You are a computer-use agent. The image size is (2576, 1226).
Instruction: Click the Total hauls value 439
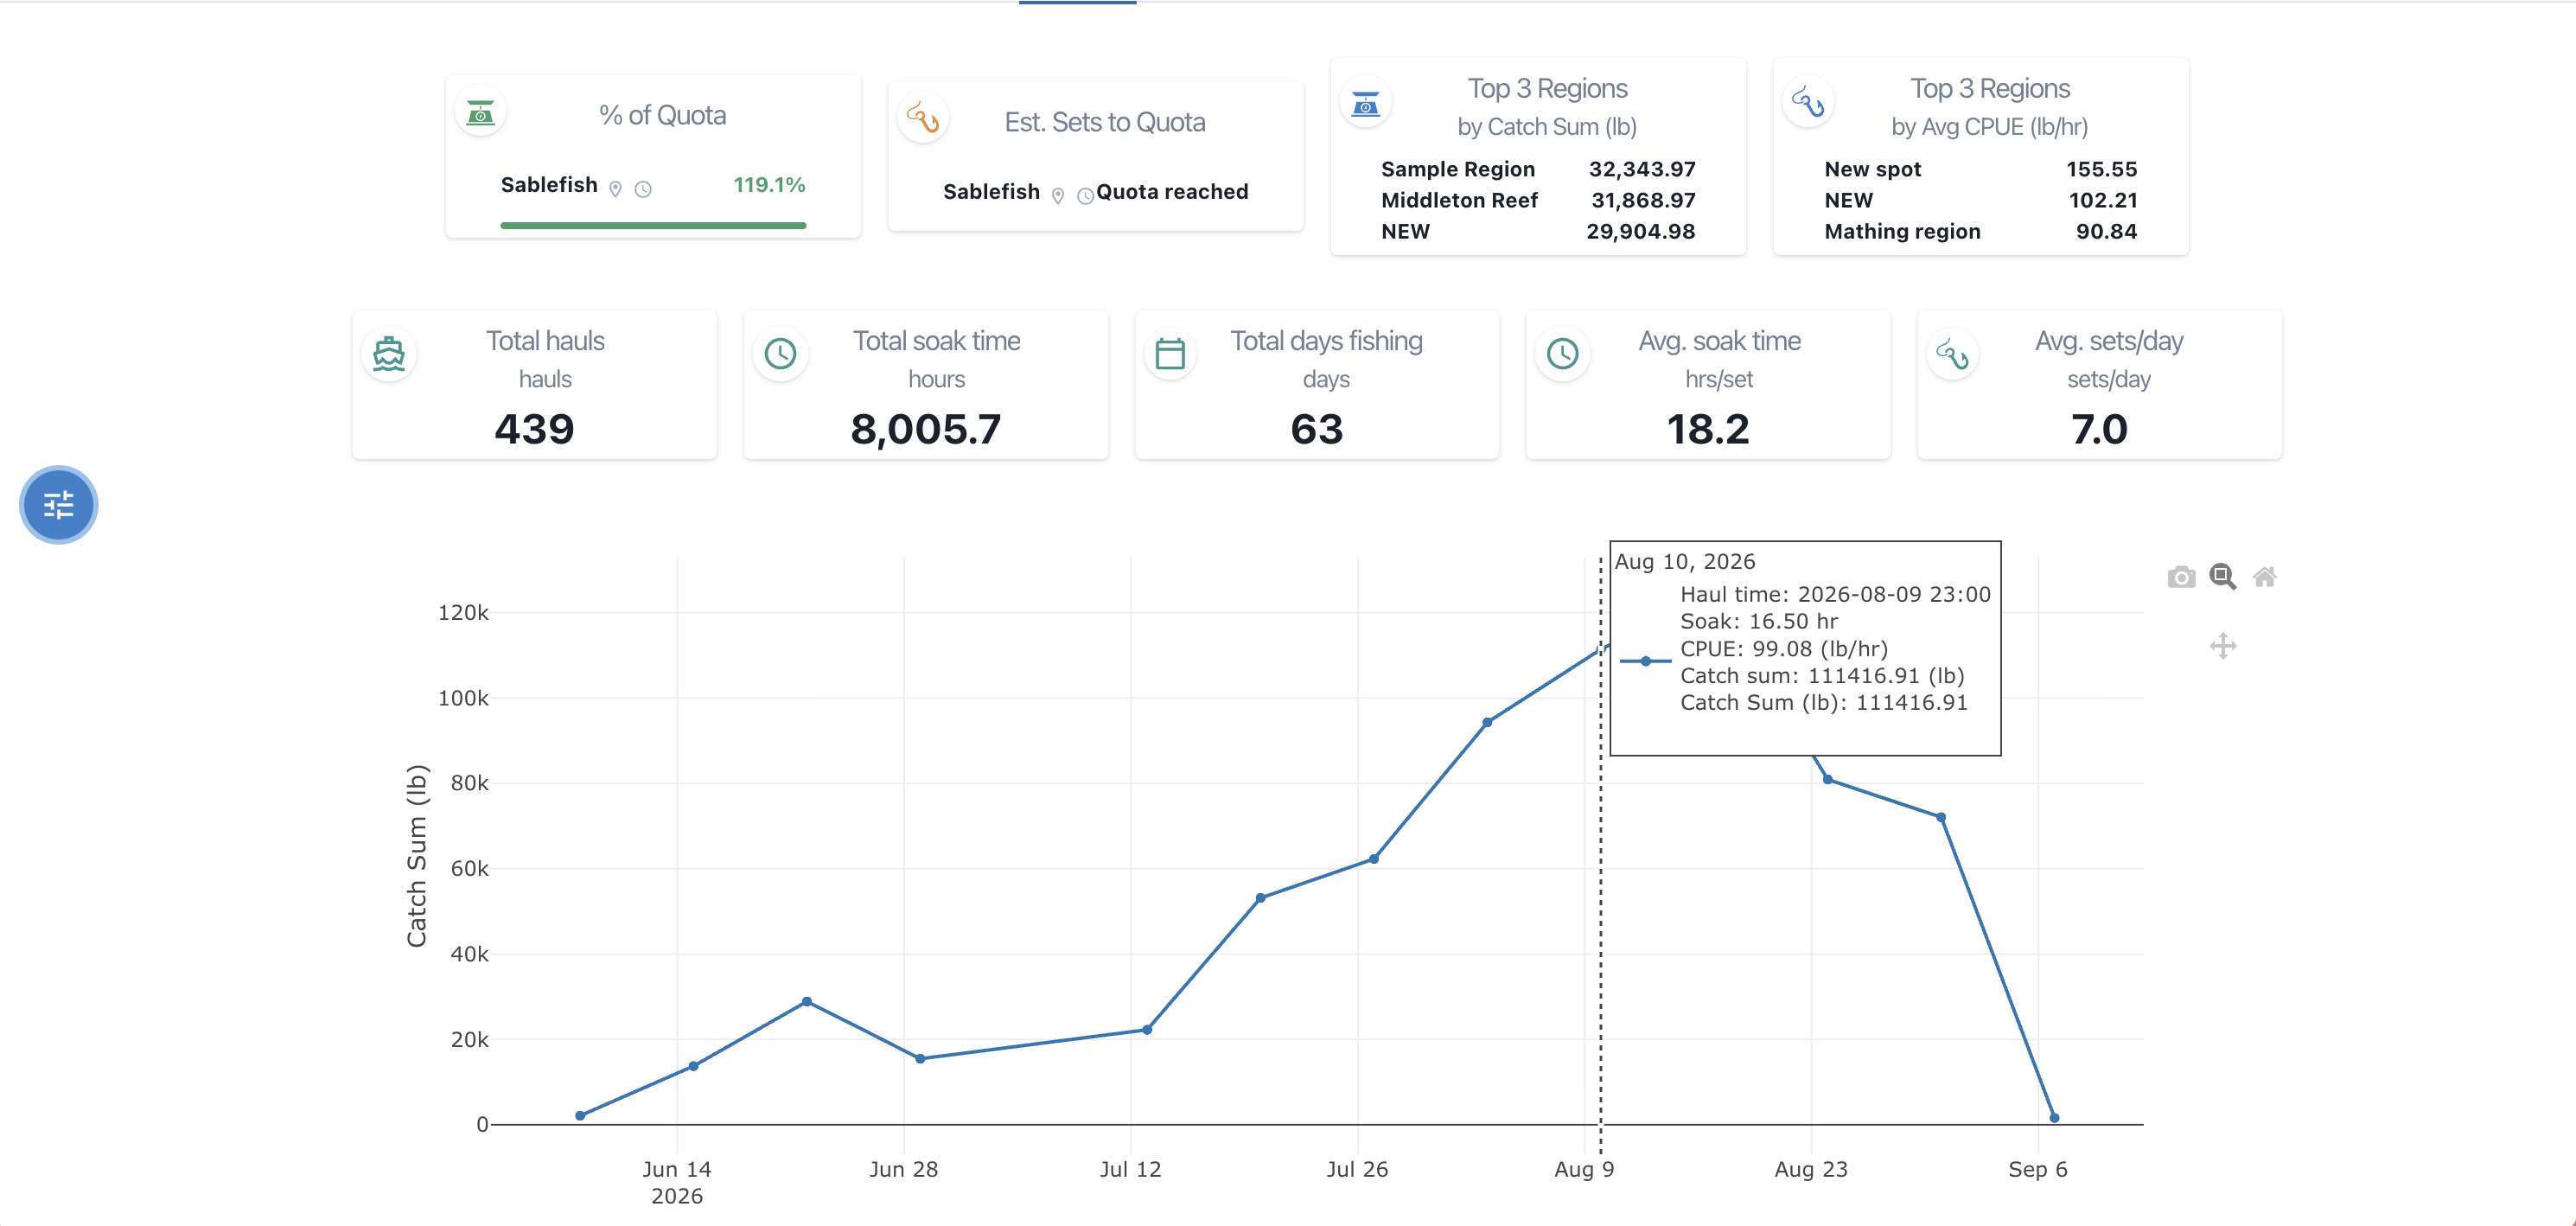(534, 429)
